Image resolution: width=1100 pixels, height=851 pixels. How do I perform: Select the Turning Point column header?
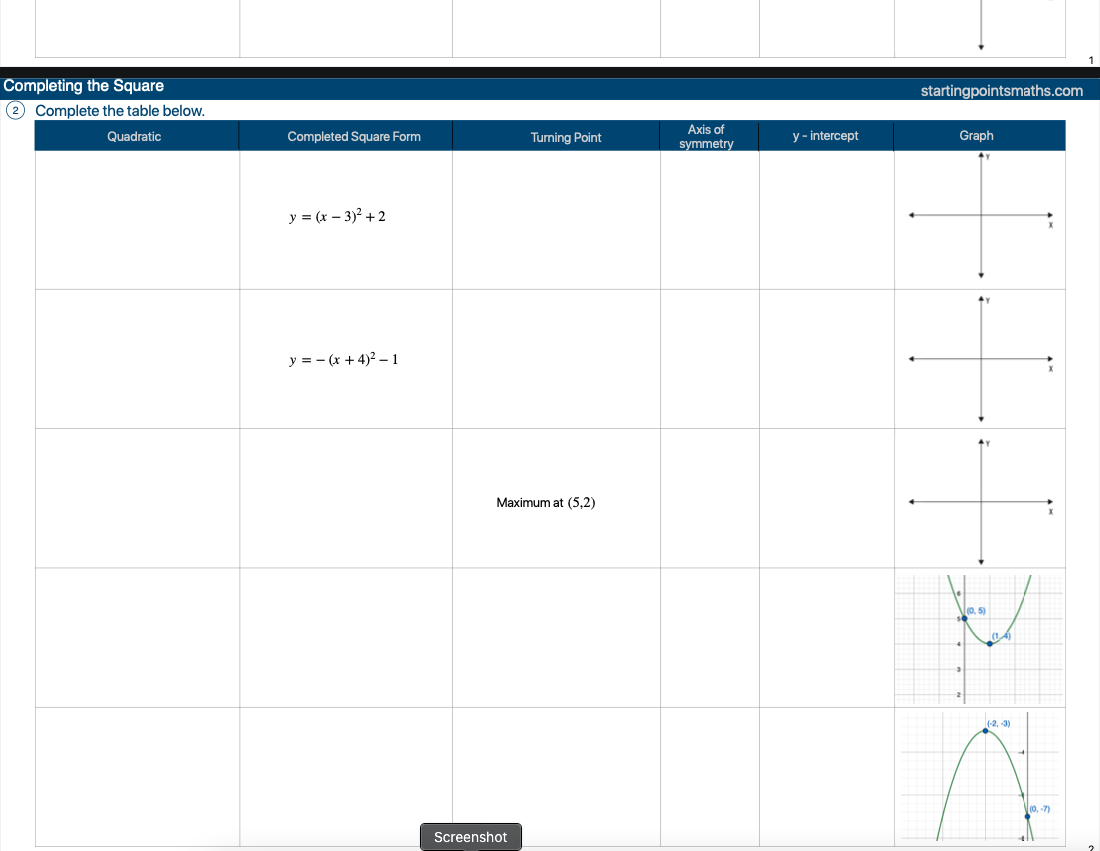(x=566, y=138)
